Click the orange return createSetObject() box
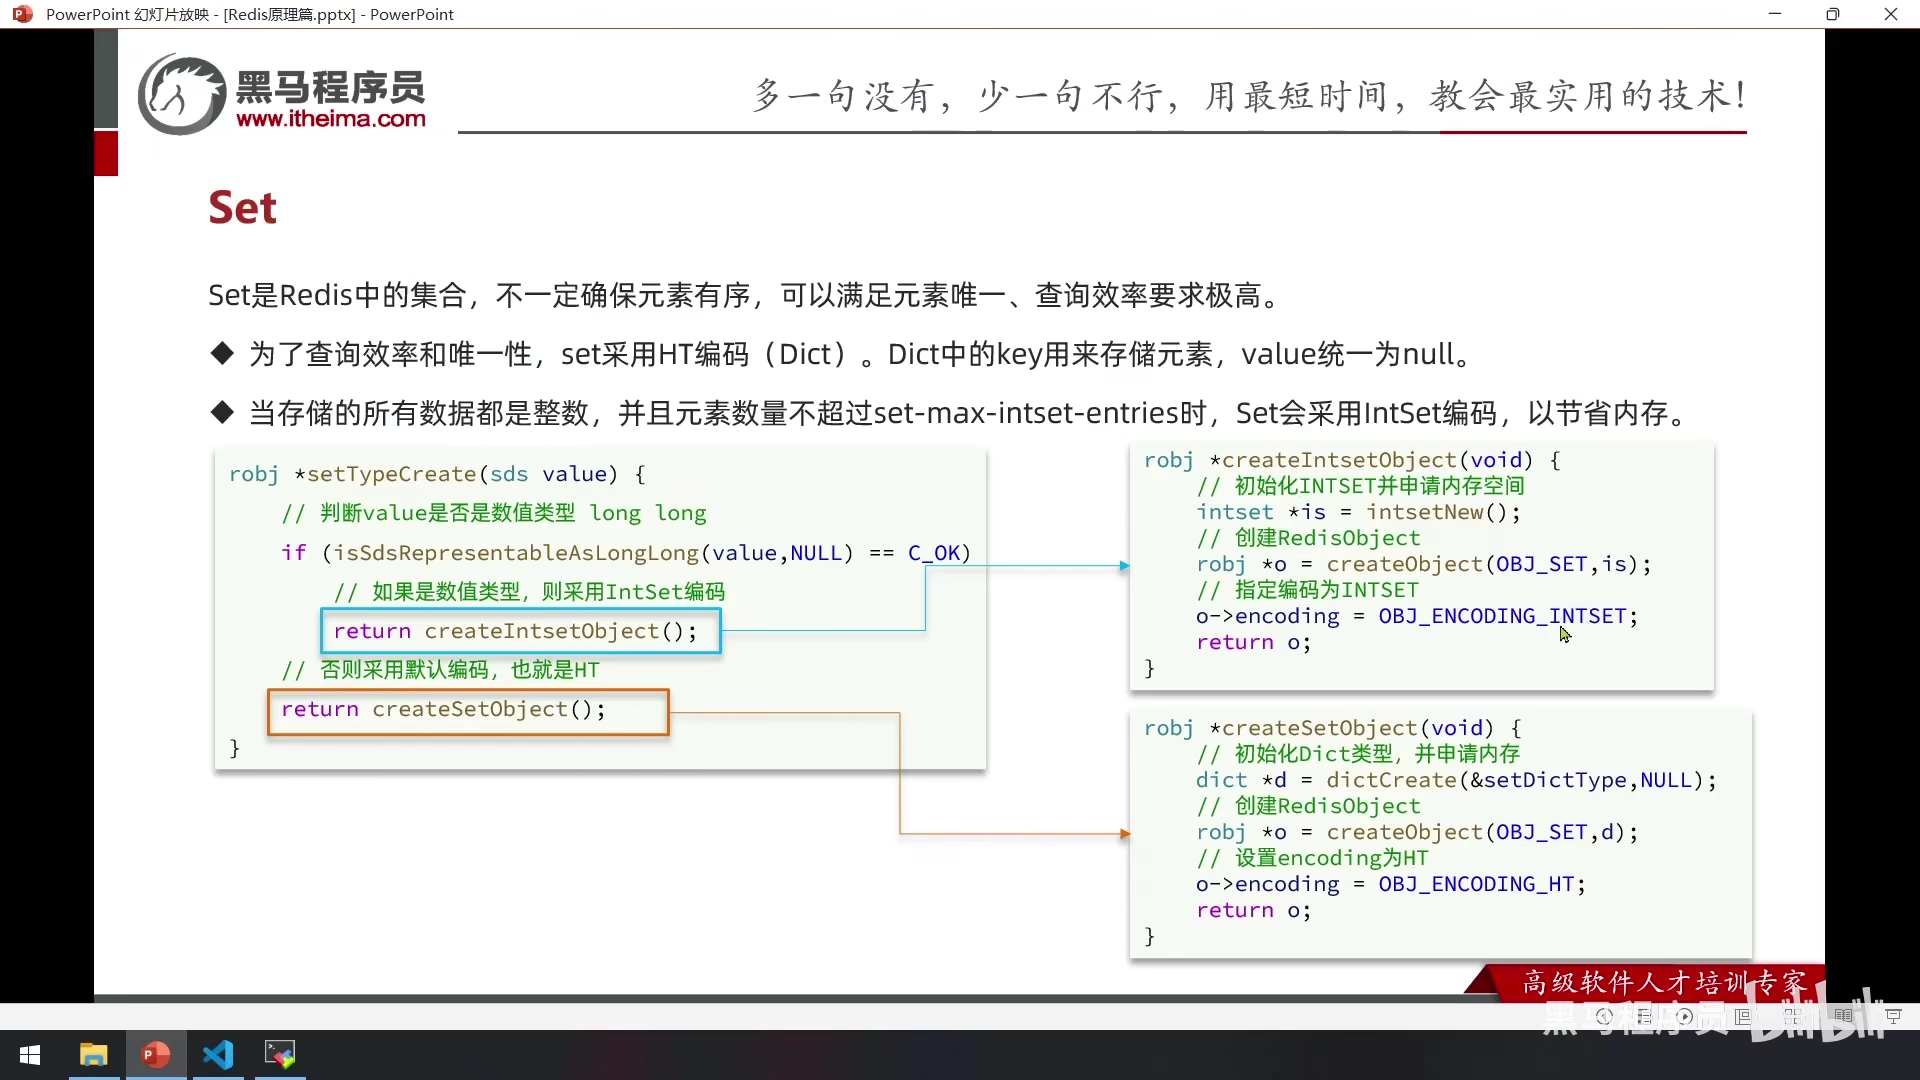 click(468, 711)
